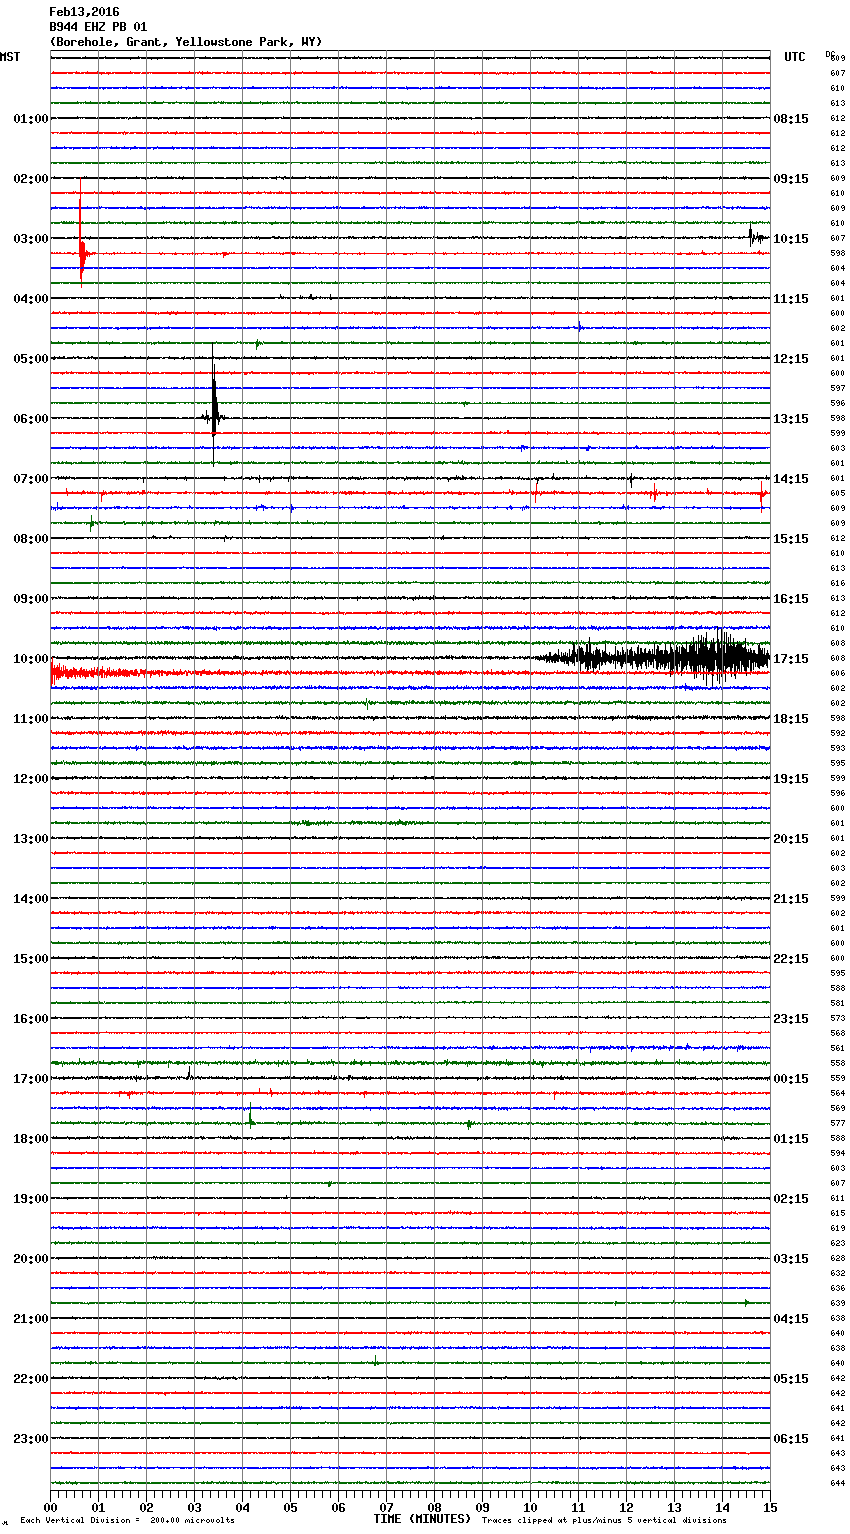Click the Each Vertical Division 200.00 microvolts note

pos(127,1521)
